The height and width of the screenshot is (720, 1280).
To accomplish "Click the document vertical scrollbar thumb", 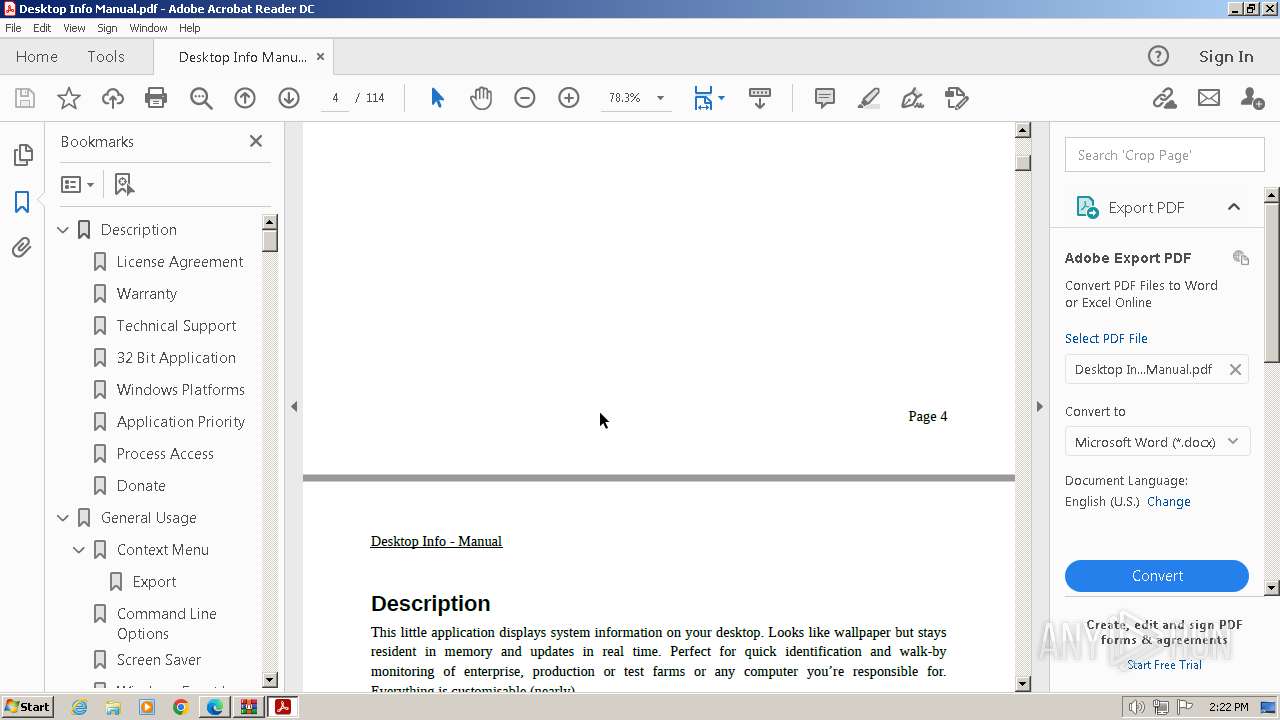I will click(1023, 162).
